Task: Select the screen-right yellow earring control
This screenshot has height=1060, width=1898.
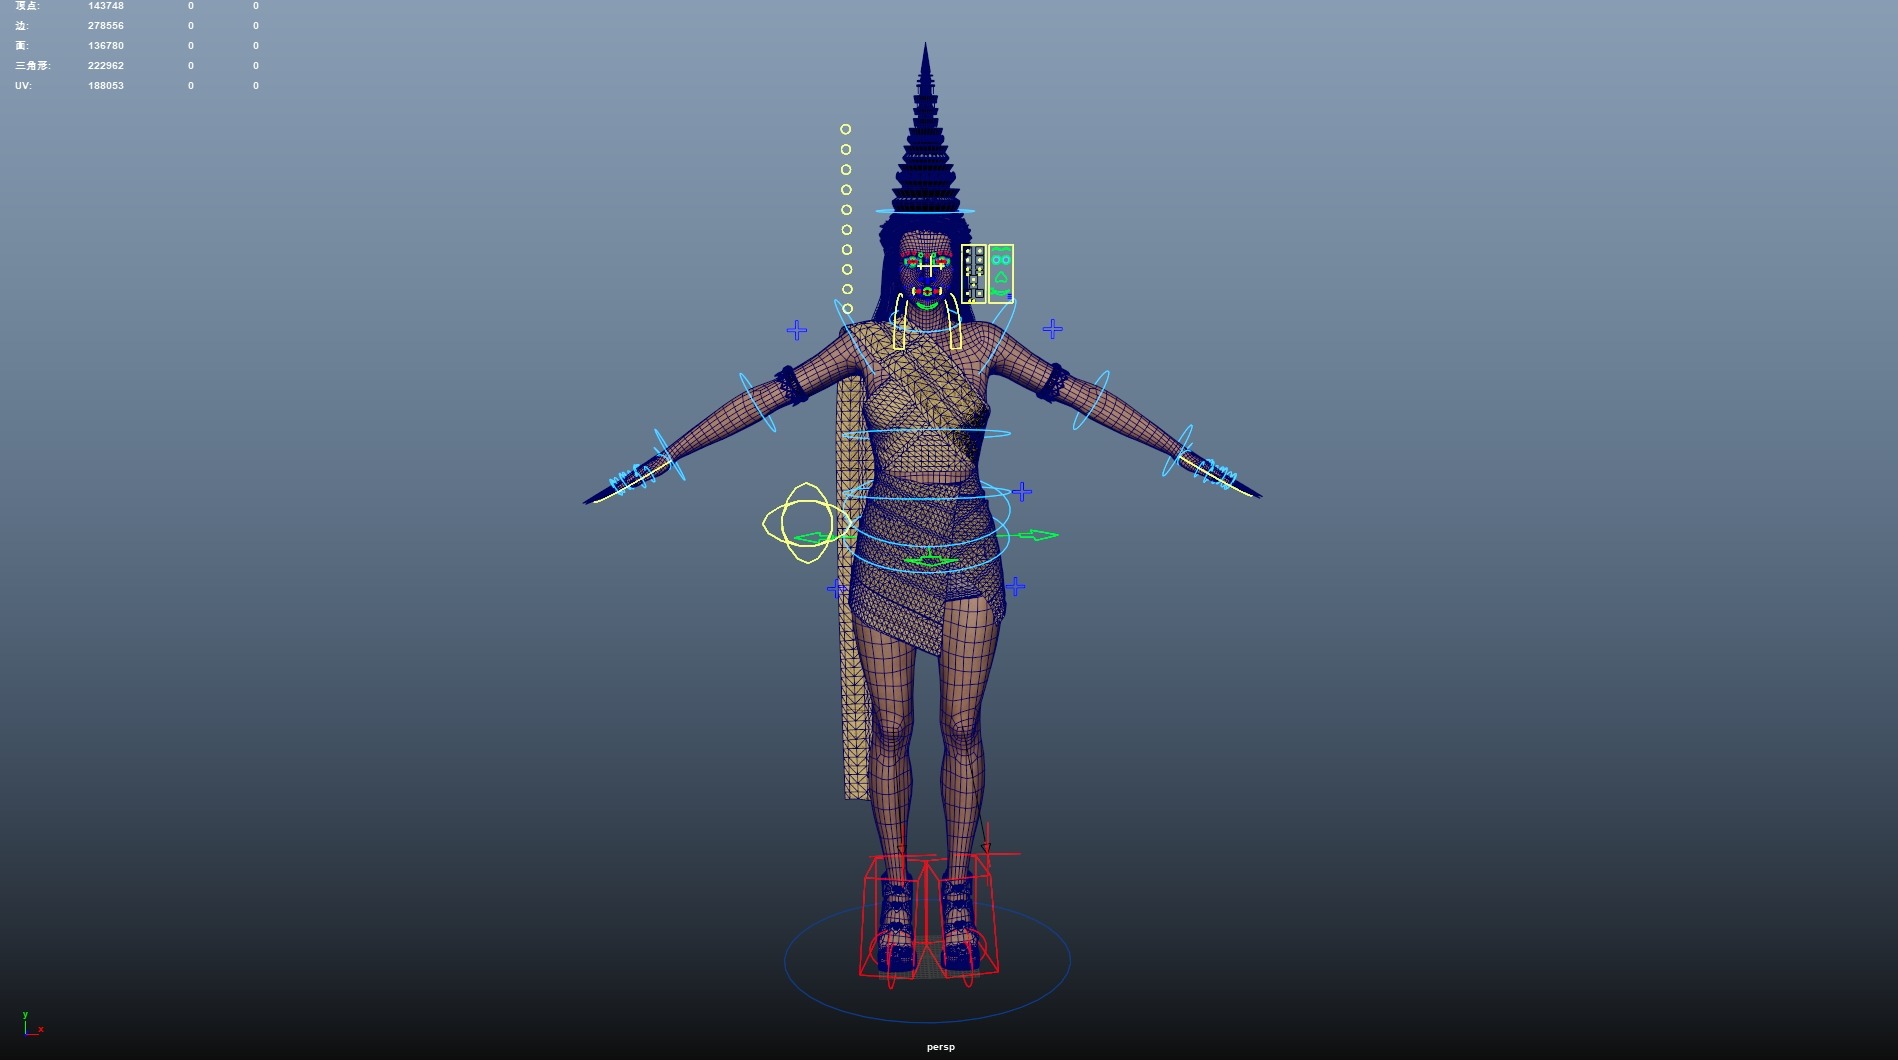Action: (x=955, y=322)
